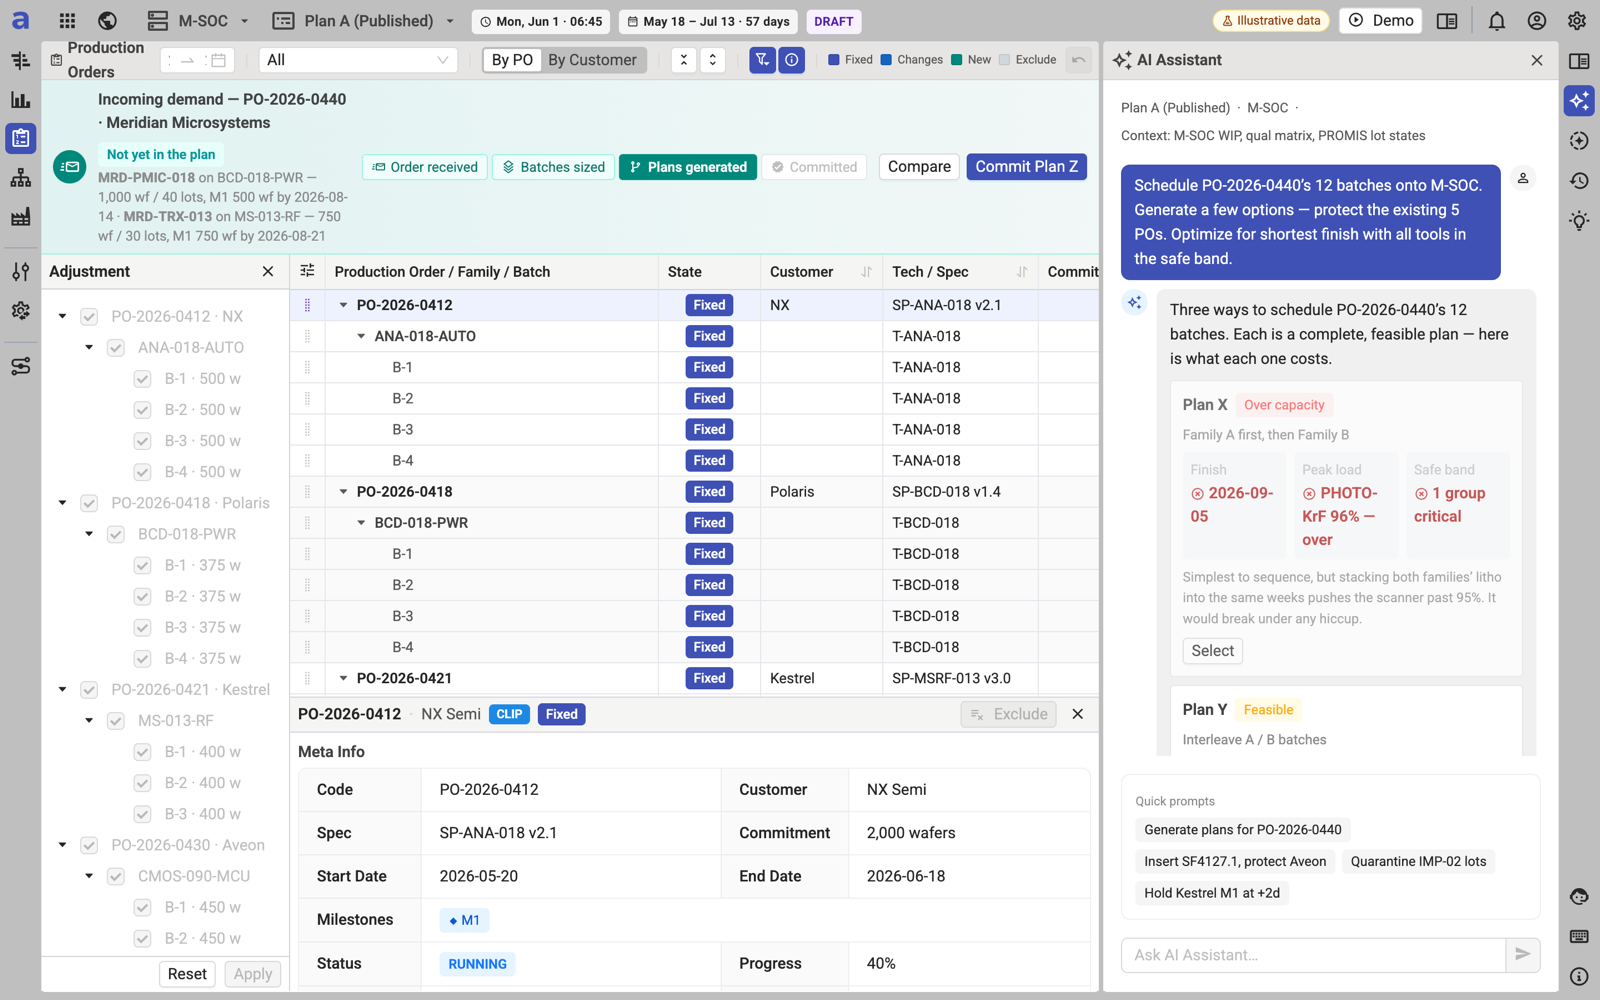Click the Order received step

pos(425,167)
